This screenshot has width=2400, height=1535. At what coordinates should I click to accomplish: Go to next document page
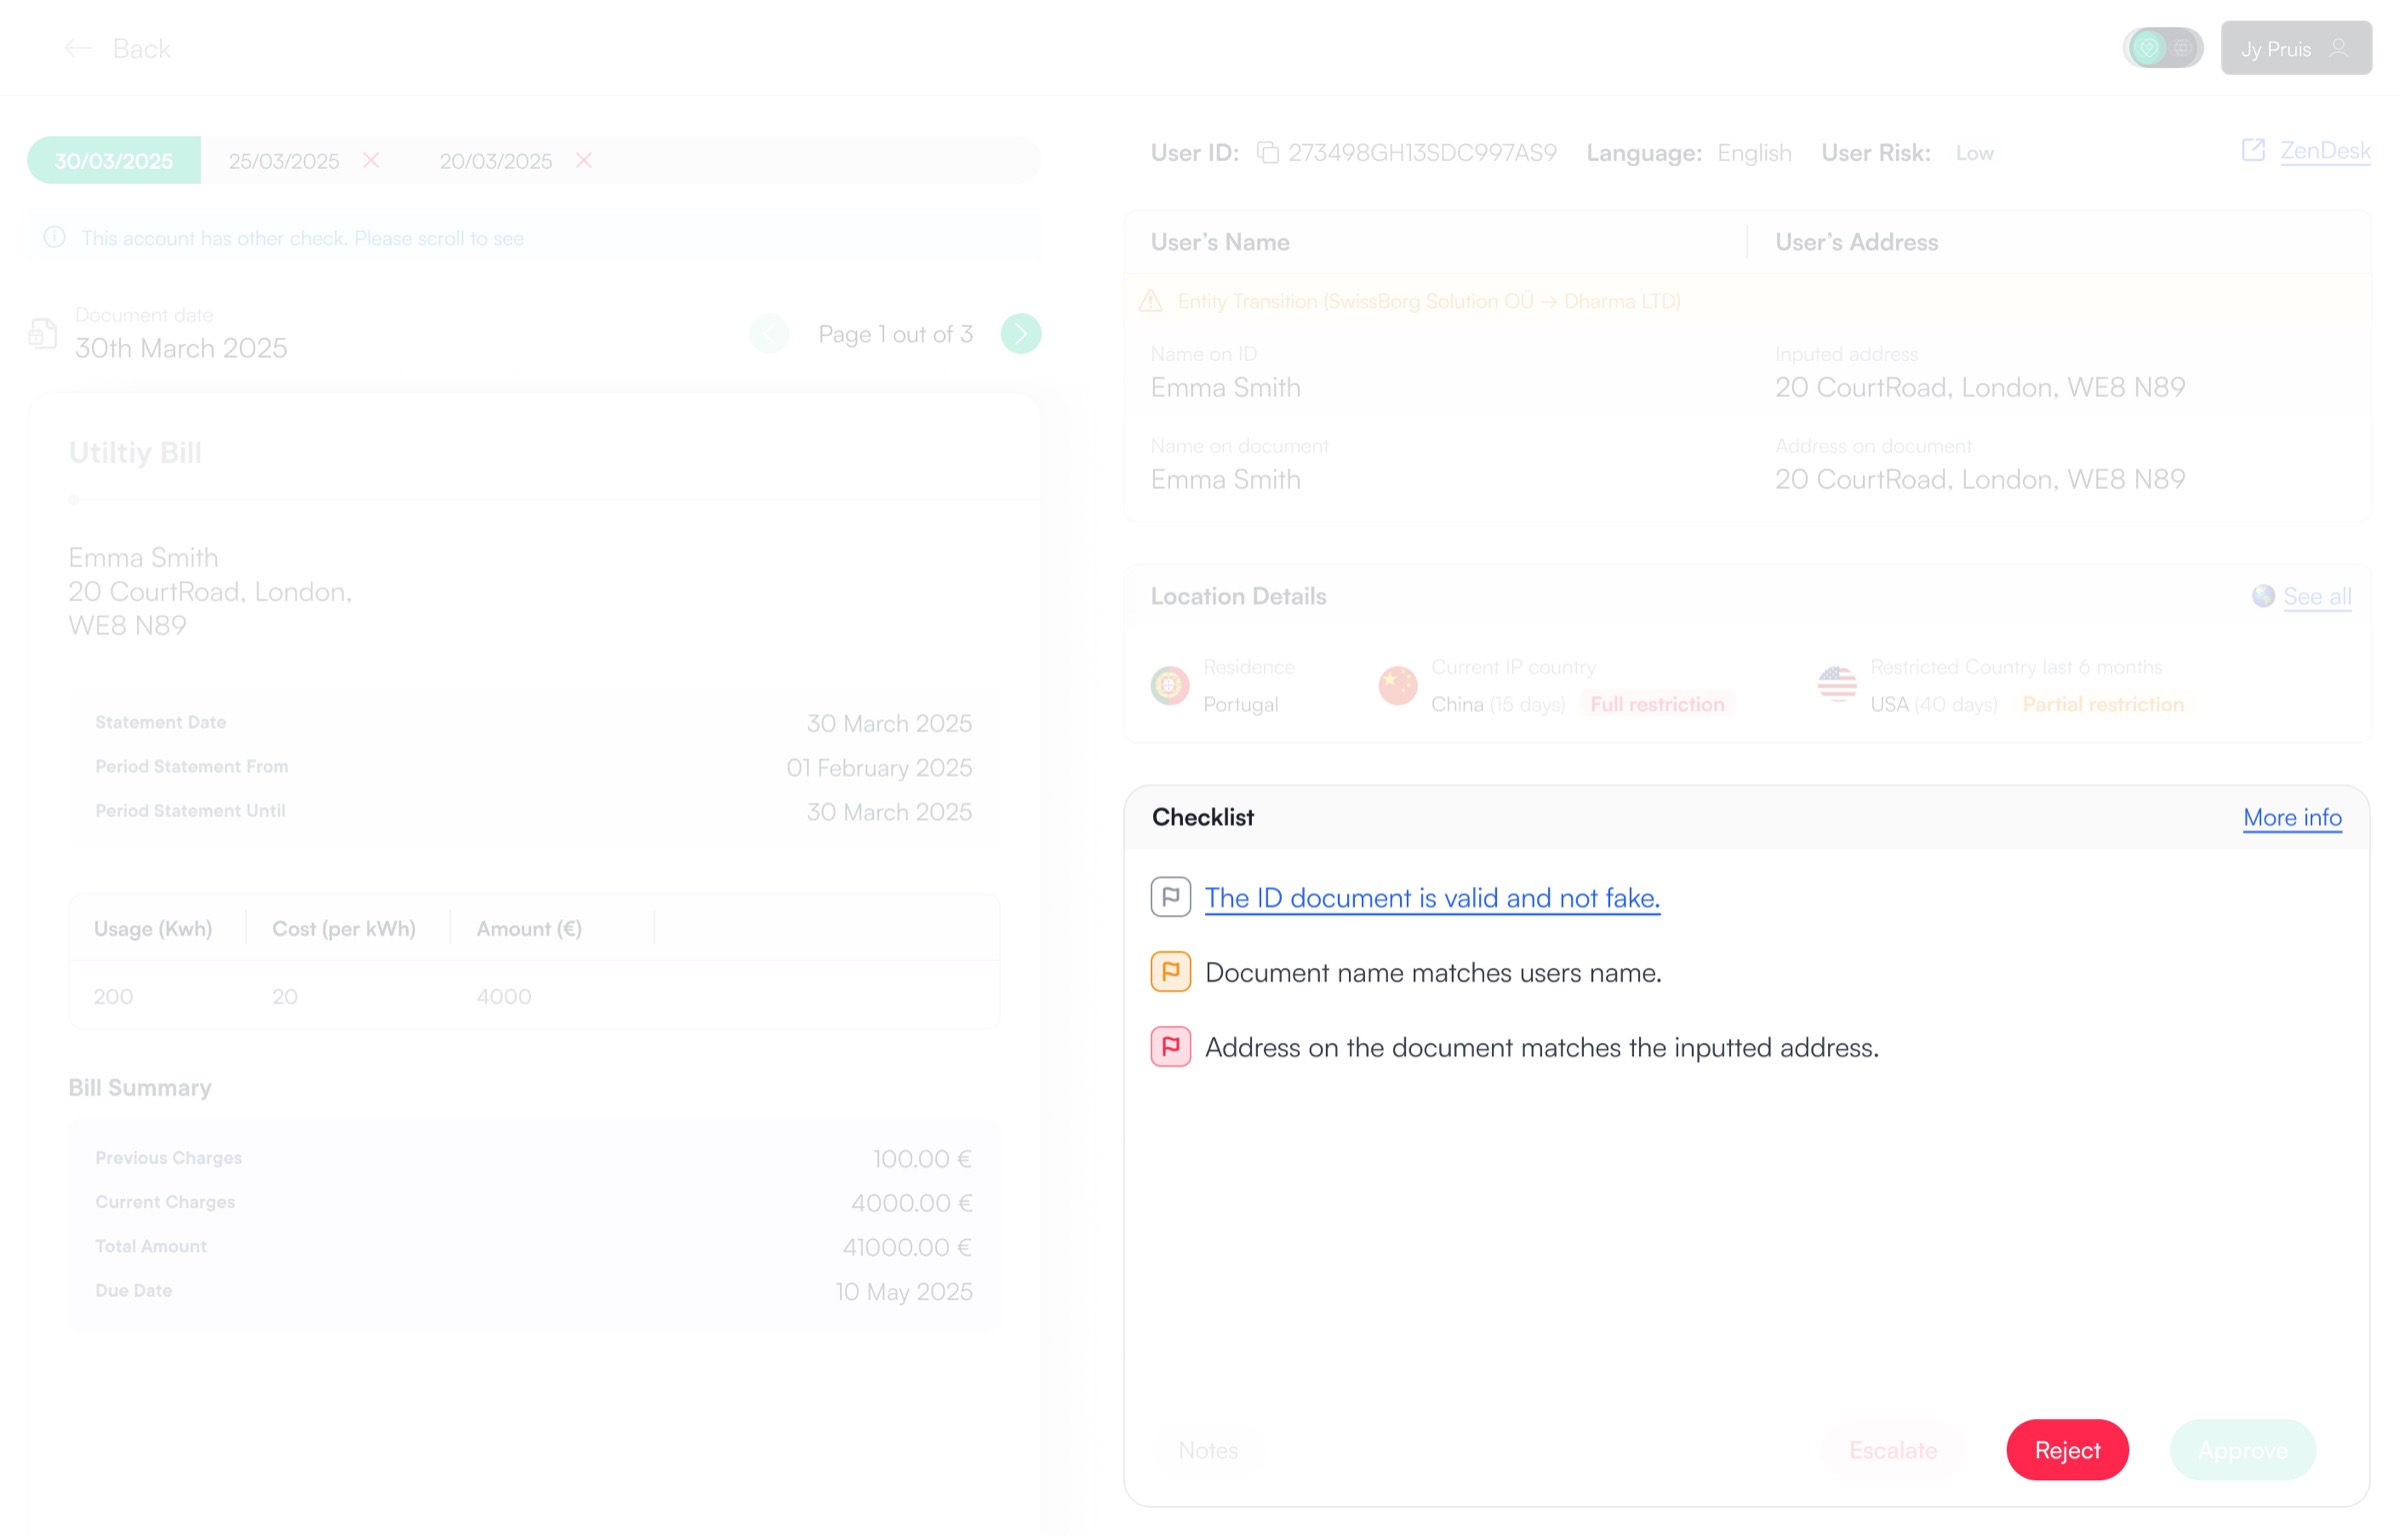pyautogui.click(x=1021, y=333)
